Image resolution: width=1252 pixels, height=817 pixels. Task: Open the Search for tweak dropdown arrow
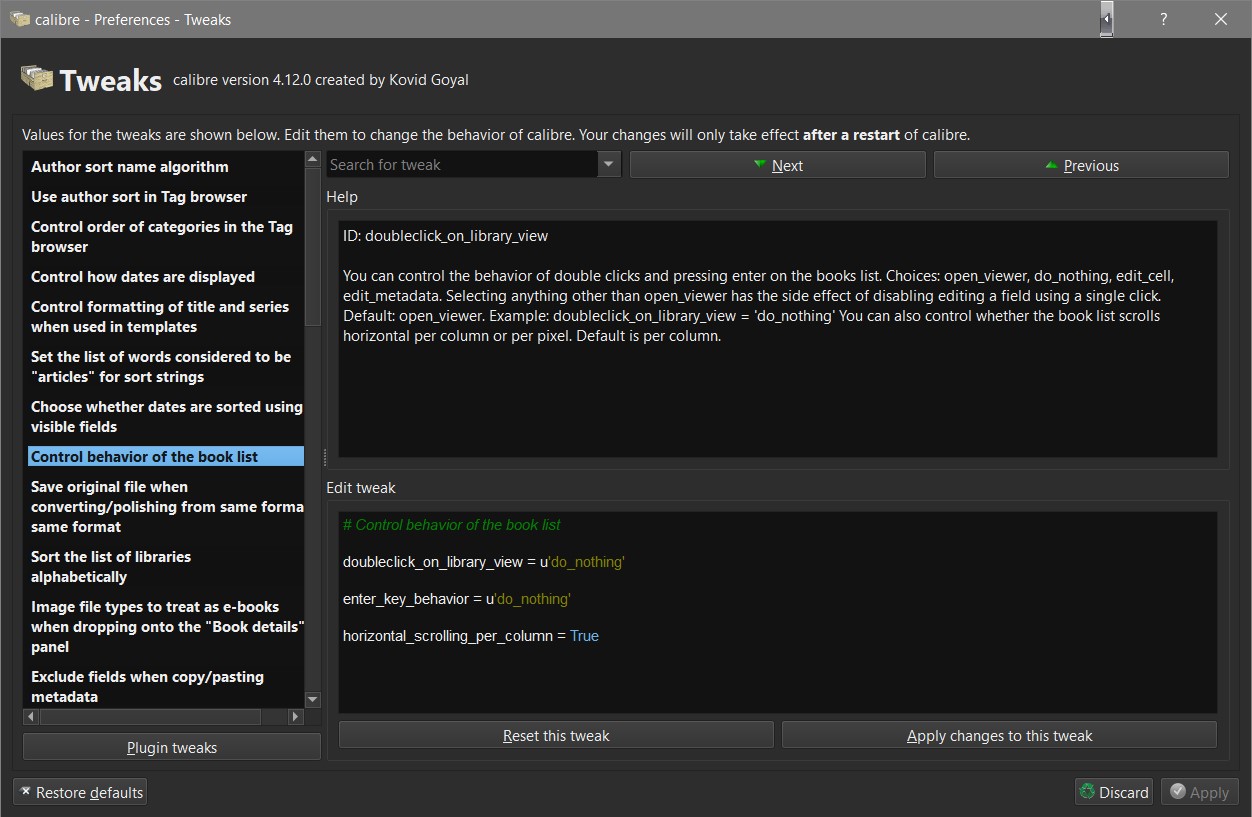[609, 165]
